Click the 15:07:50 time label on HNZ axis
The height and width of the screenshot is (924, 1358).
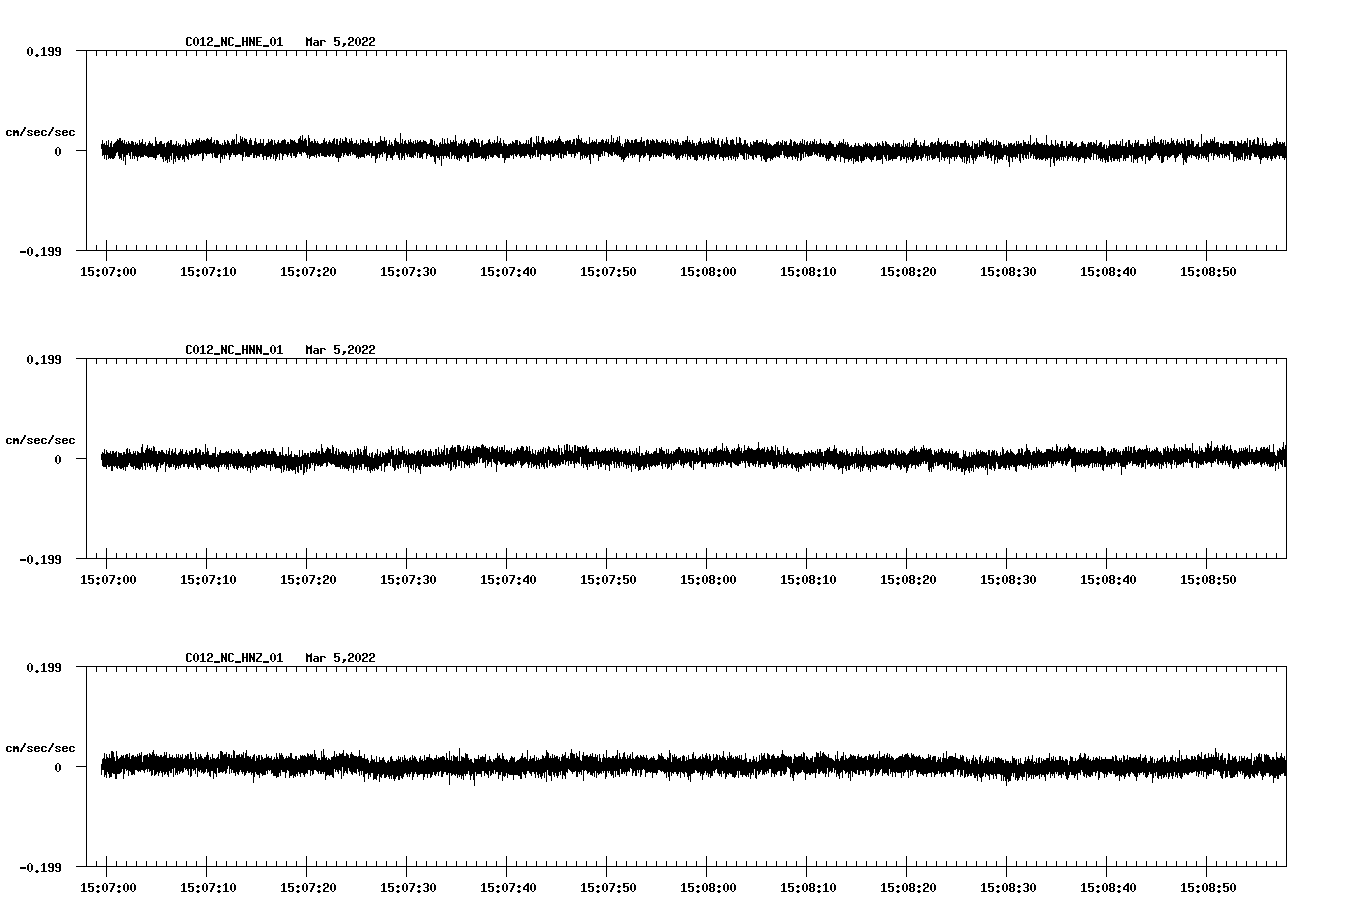[608, 888]
